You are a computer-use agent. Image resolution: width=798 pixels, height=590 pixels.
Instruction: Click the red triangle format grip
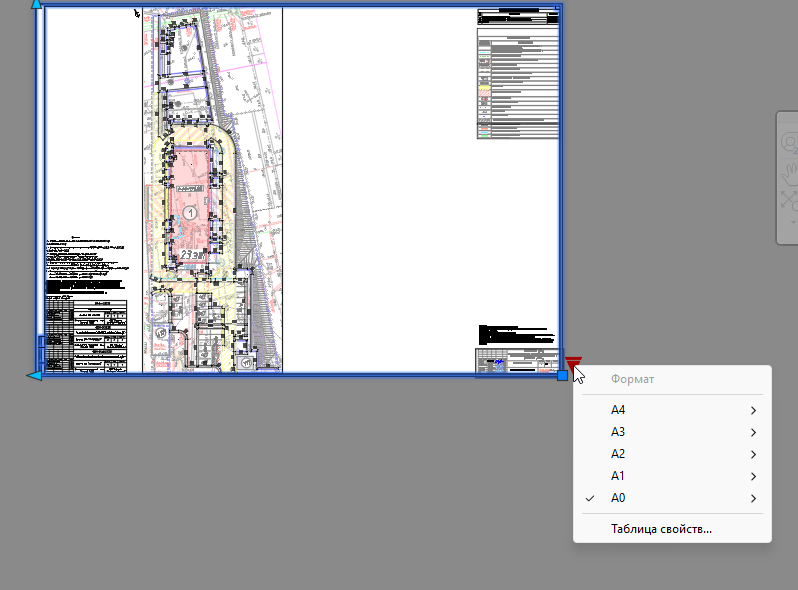pyautogui.click(x=573, y=362)
